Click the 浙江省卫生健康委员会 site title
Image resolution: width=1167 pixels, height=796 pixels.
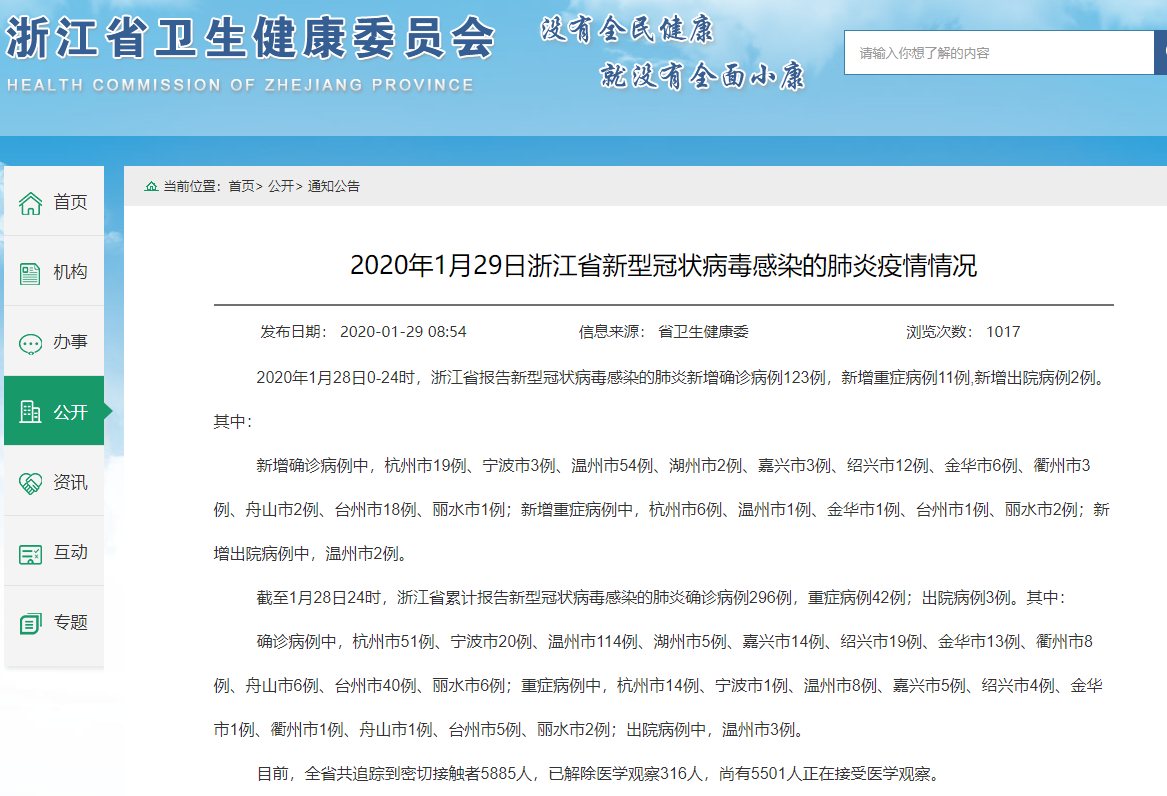pos(250,38)
